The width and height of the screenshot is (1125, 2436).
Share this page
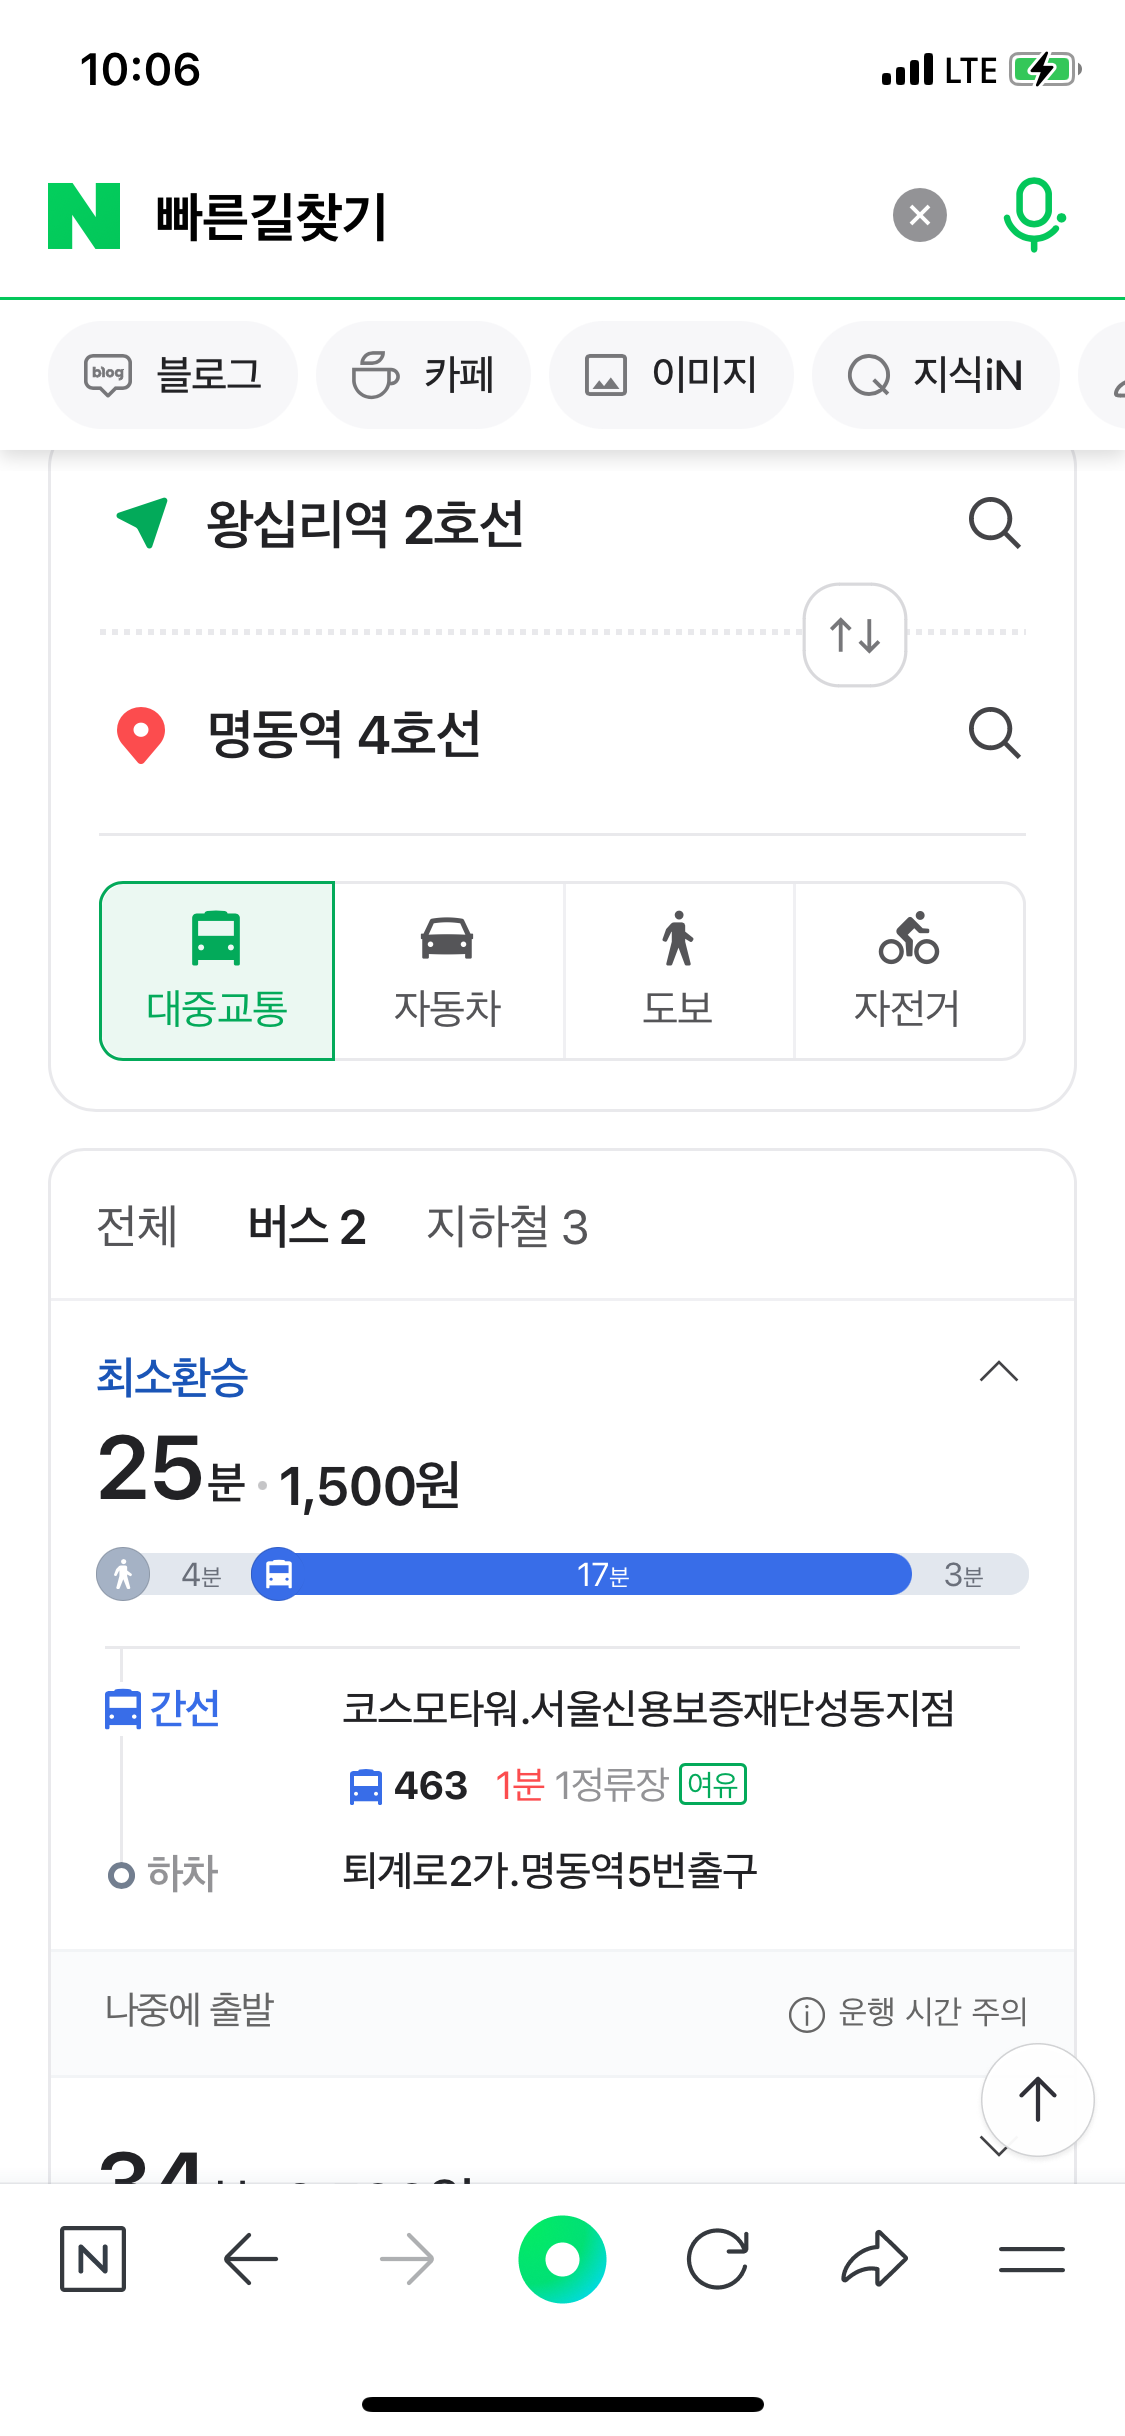874,2260
